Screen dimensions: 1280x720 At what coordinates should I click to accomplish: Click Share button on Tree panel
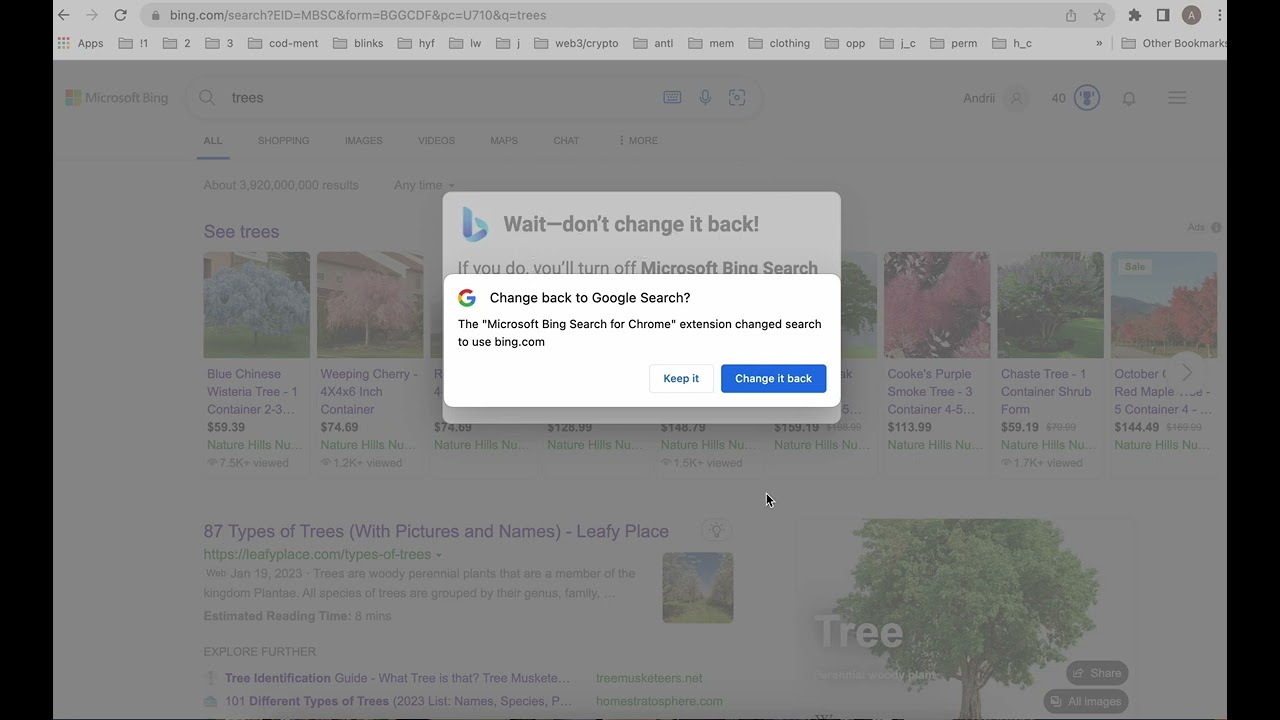coord(1096,673)
